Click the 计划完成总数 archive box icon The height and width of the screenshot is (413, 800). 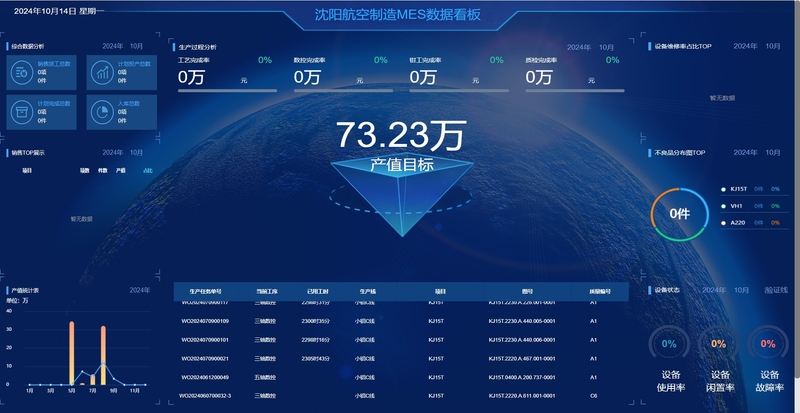22,112
